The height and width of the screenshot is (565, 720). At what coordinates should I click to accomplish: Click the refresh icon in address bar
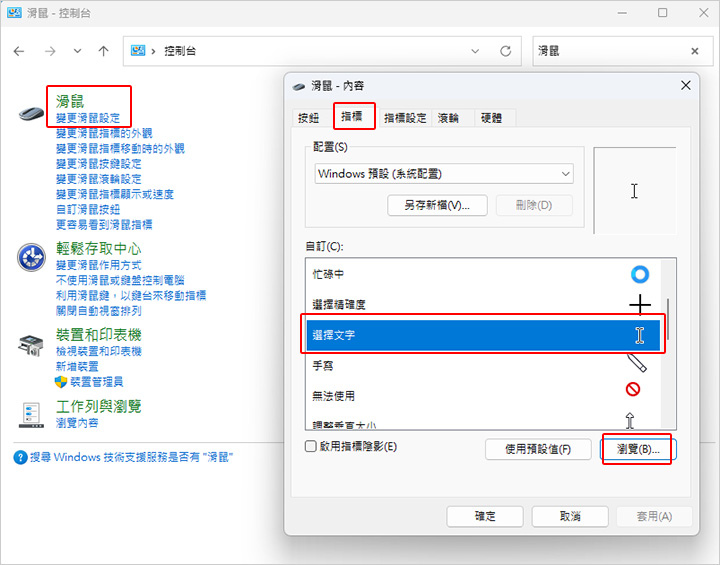[x=506, y=51]
